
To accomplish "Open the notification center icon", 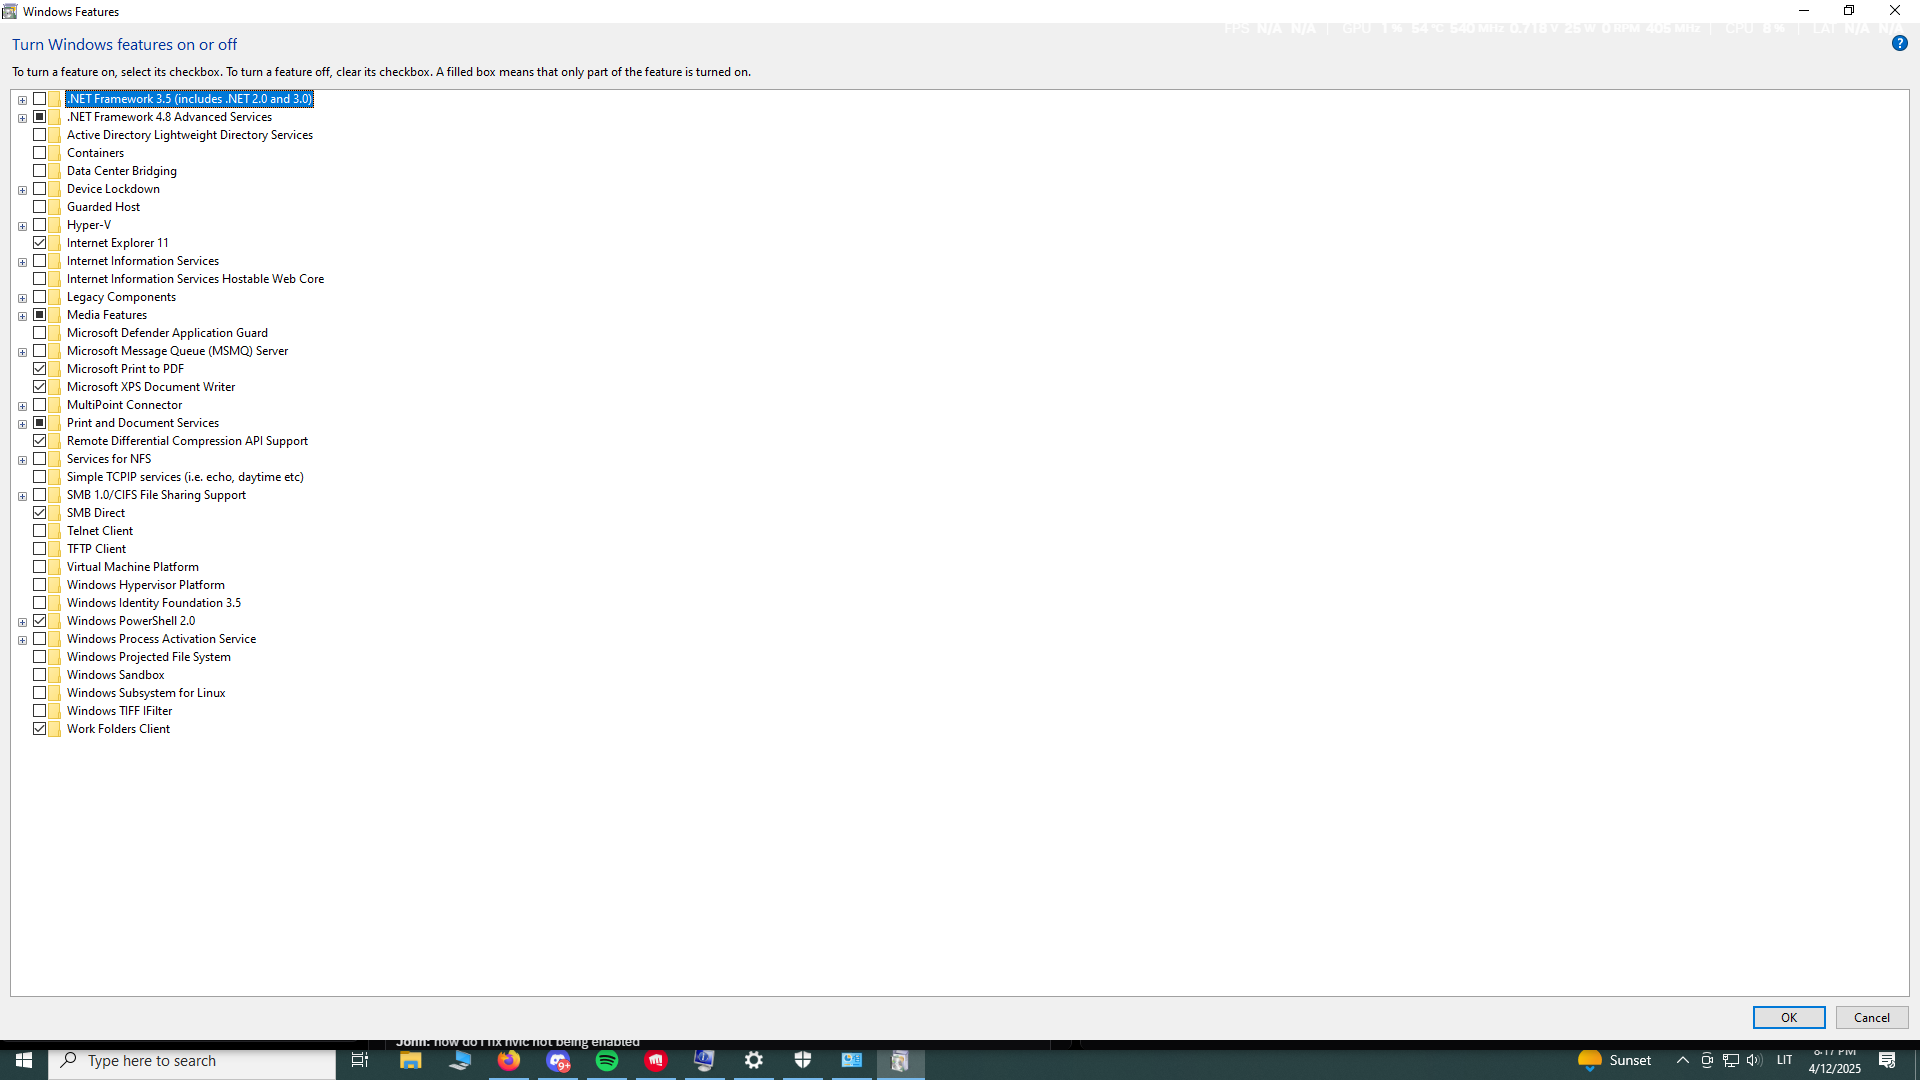I will tap(1887, 1061).
